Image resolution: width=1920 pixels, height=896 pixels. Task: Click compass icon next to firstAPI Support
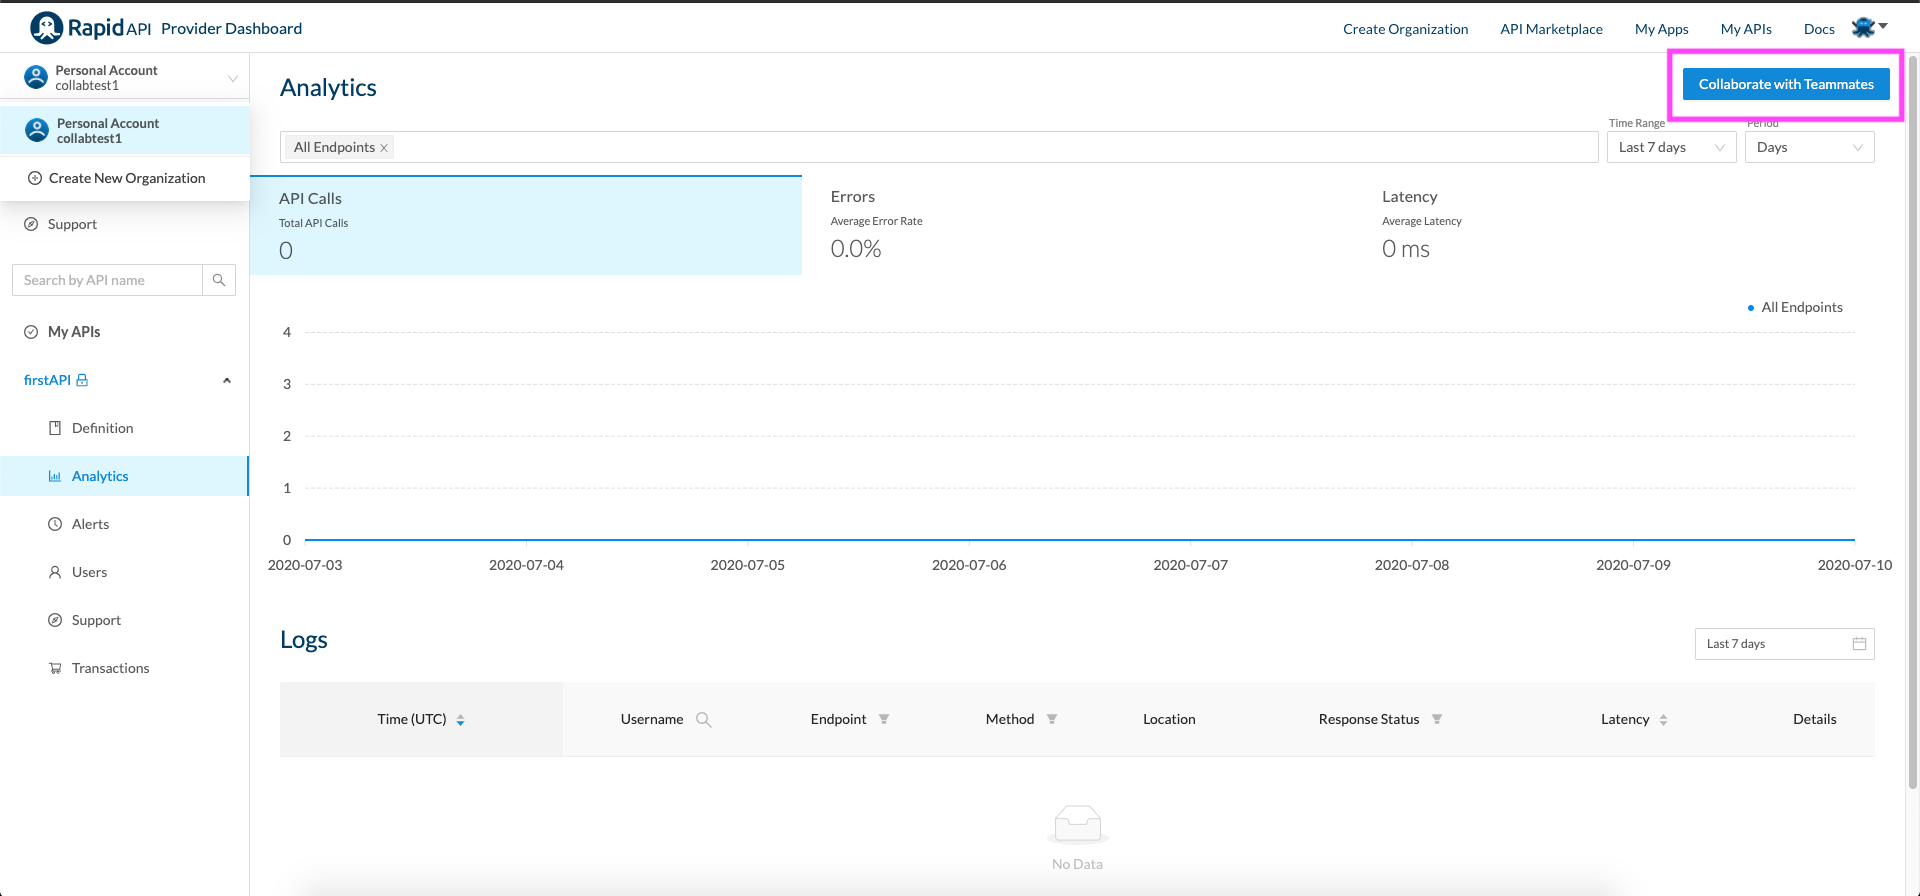click(55, 620)
